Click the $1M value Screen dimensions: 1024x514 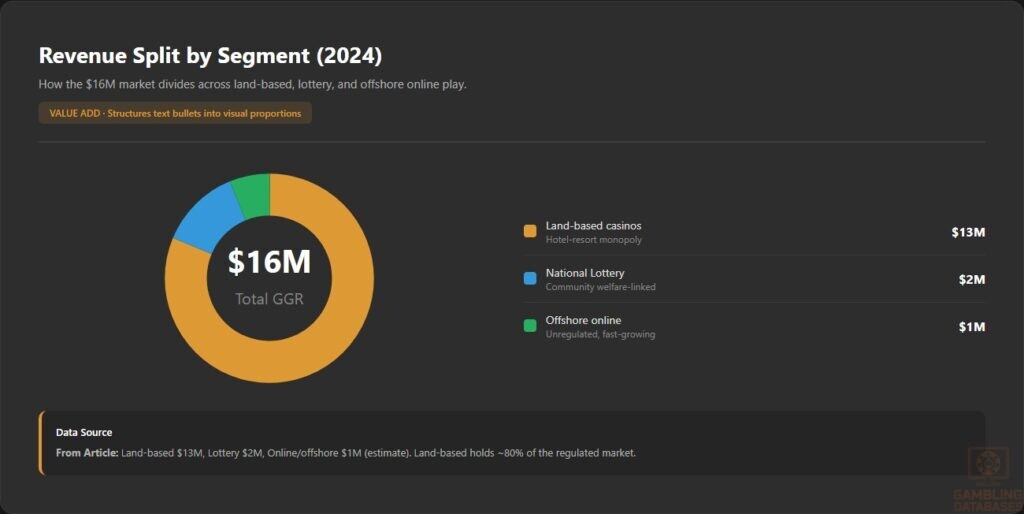pos(972,327)
